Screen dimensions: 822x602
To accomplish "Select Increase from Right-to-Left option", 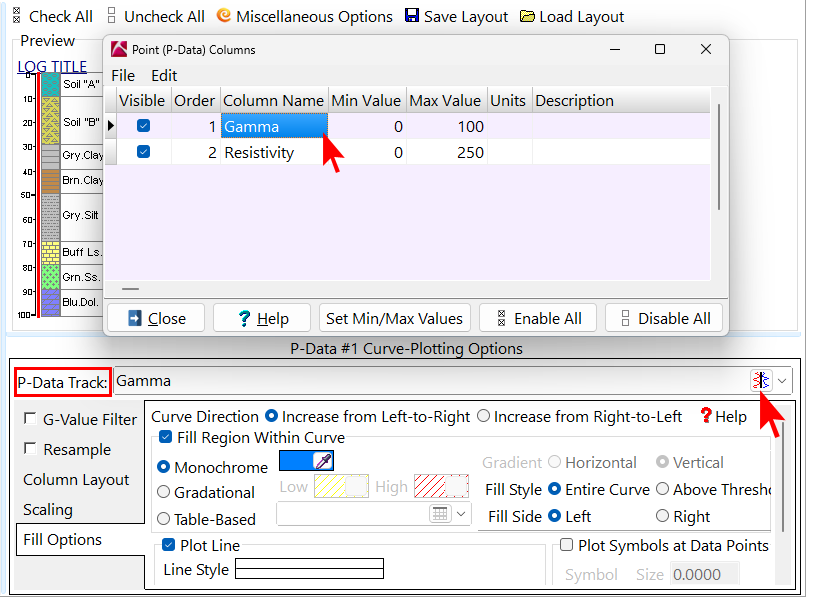I will (x=484, y=416).
